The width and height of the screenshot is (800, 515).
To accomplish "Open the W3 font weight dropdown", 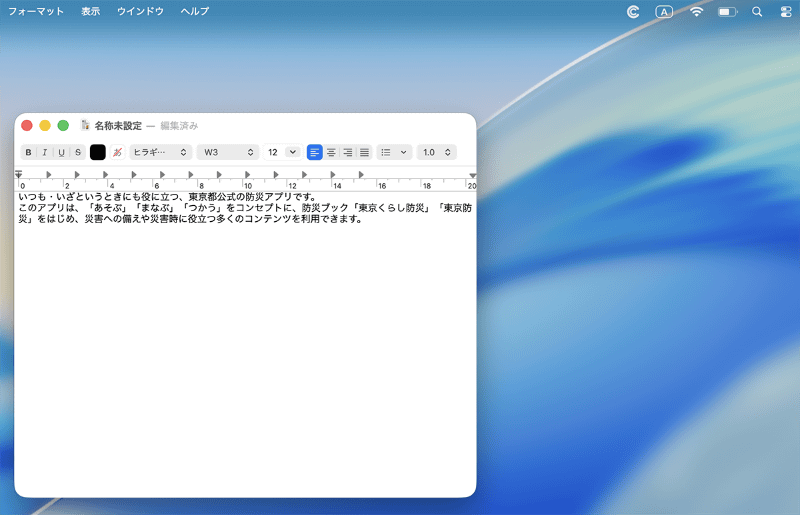I will (228, 152).
